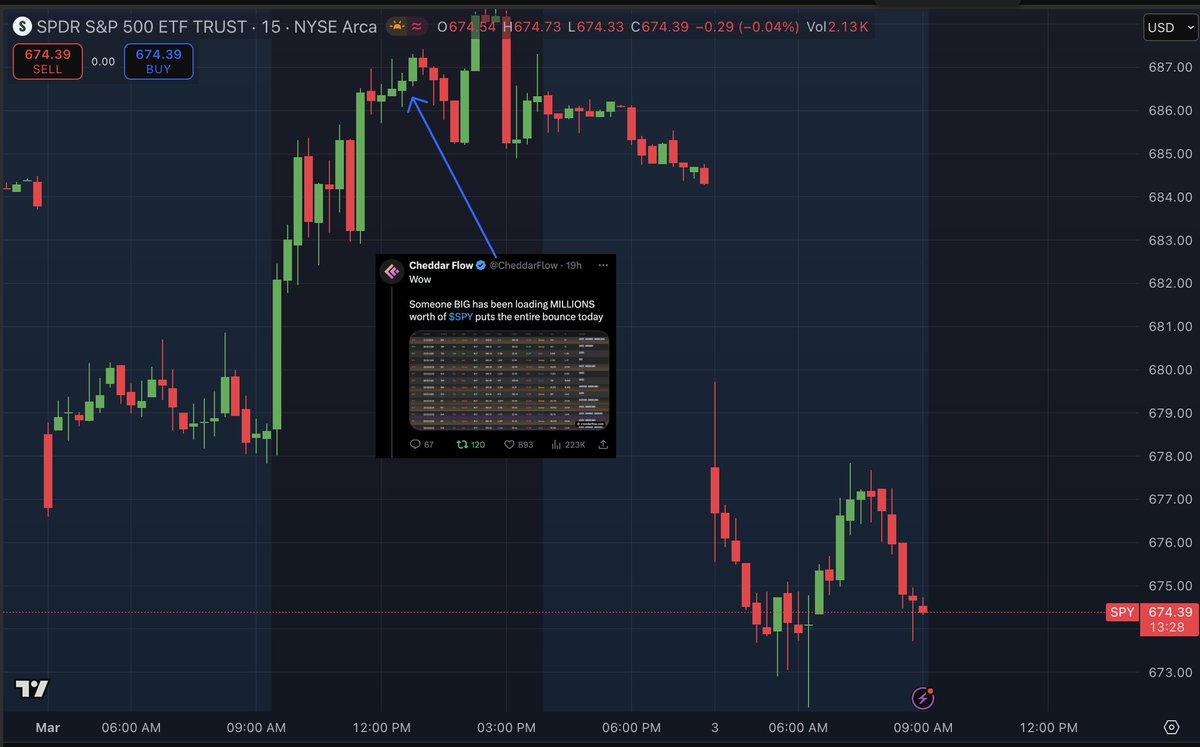The width and height of the screenshot is (1200, 747).
Task: Click the 686.00 price axis label
Action: point(1168,110)
